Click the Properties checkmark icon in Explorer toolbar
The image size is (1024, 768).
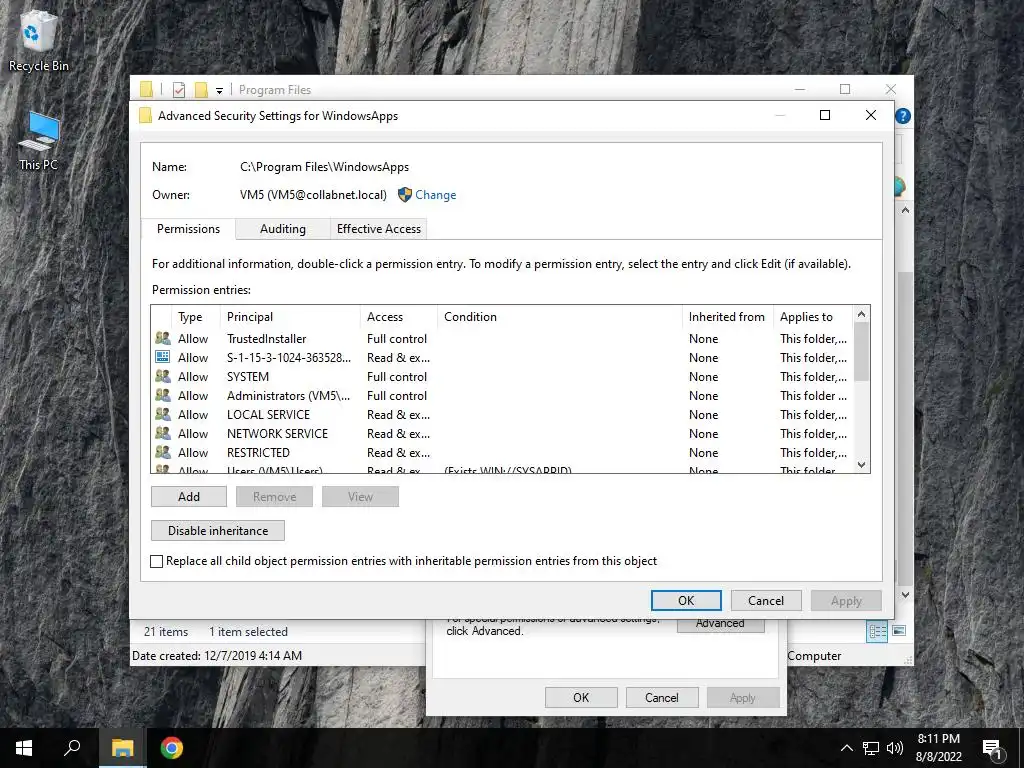point(178,89)
